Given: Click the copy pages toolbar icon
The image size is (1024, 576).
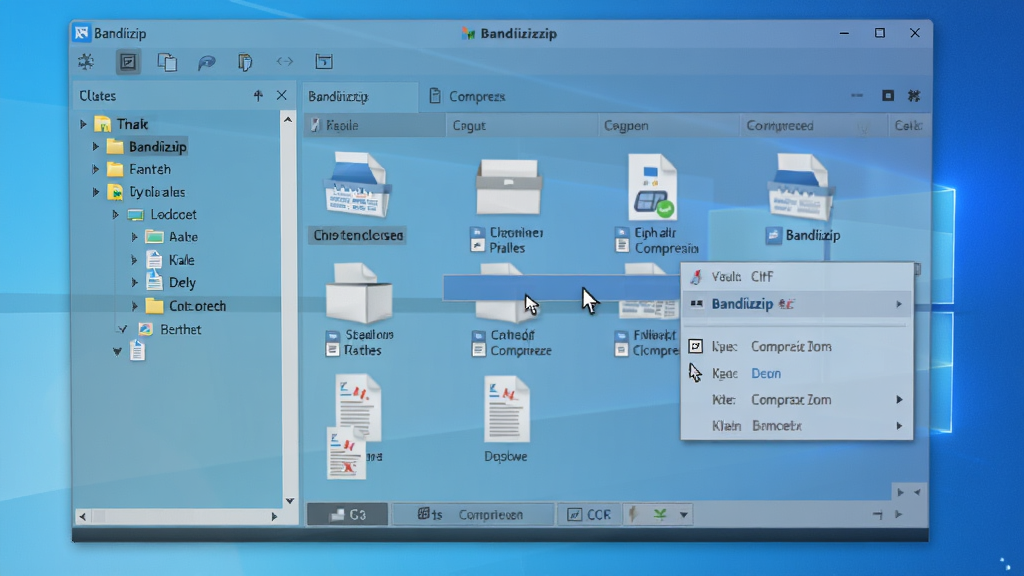Looking at the screenshot, I should (167, 62).
